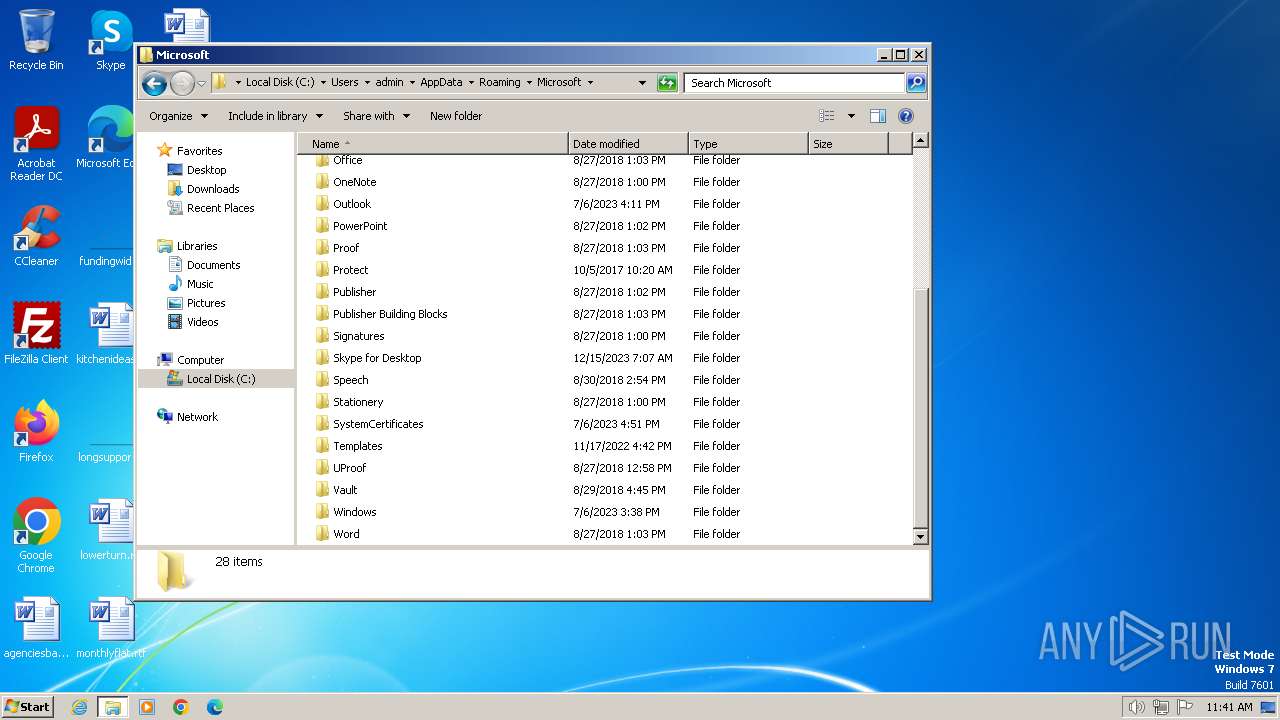This screenshot has width=1280, height=720.
Task: Select Computer in the navigation pane
Action: point(200,360)
